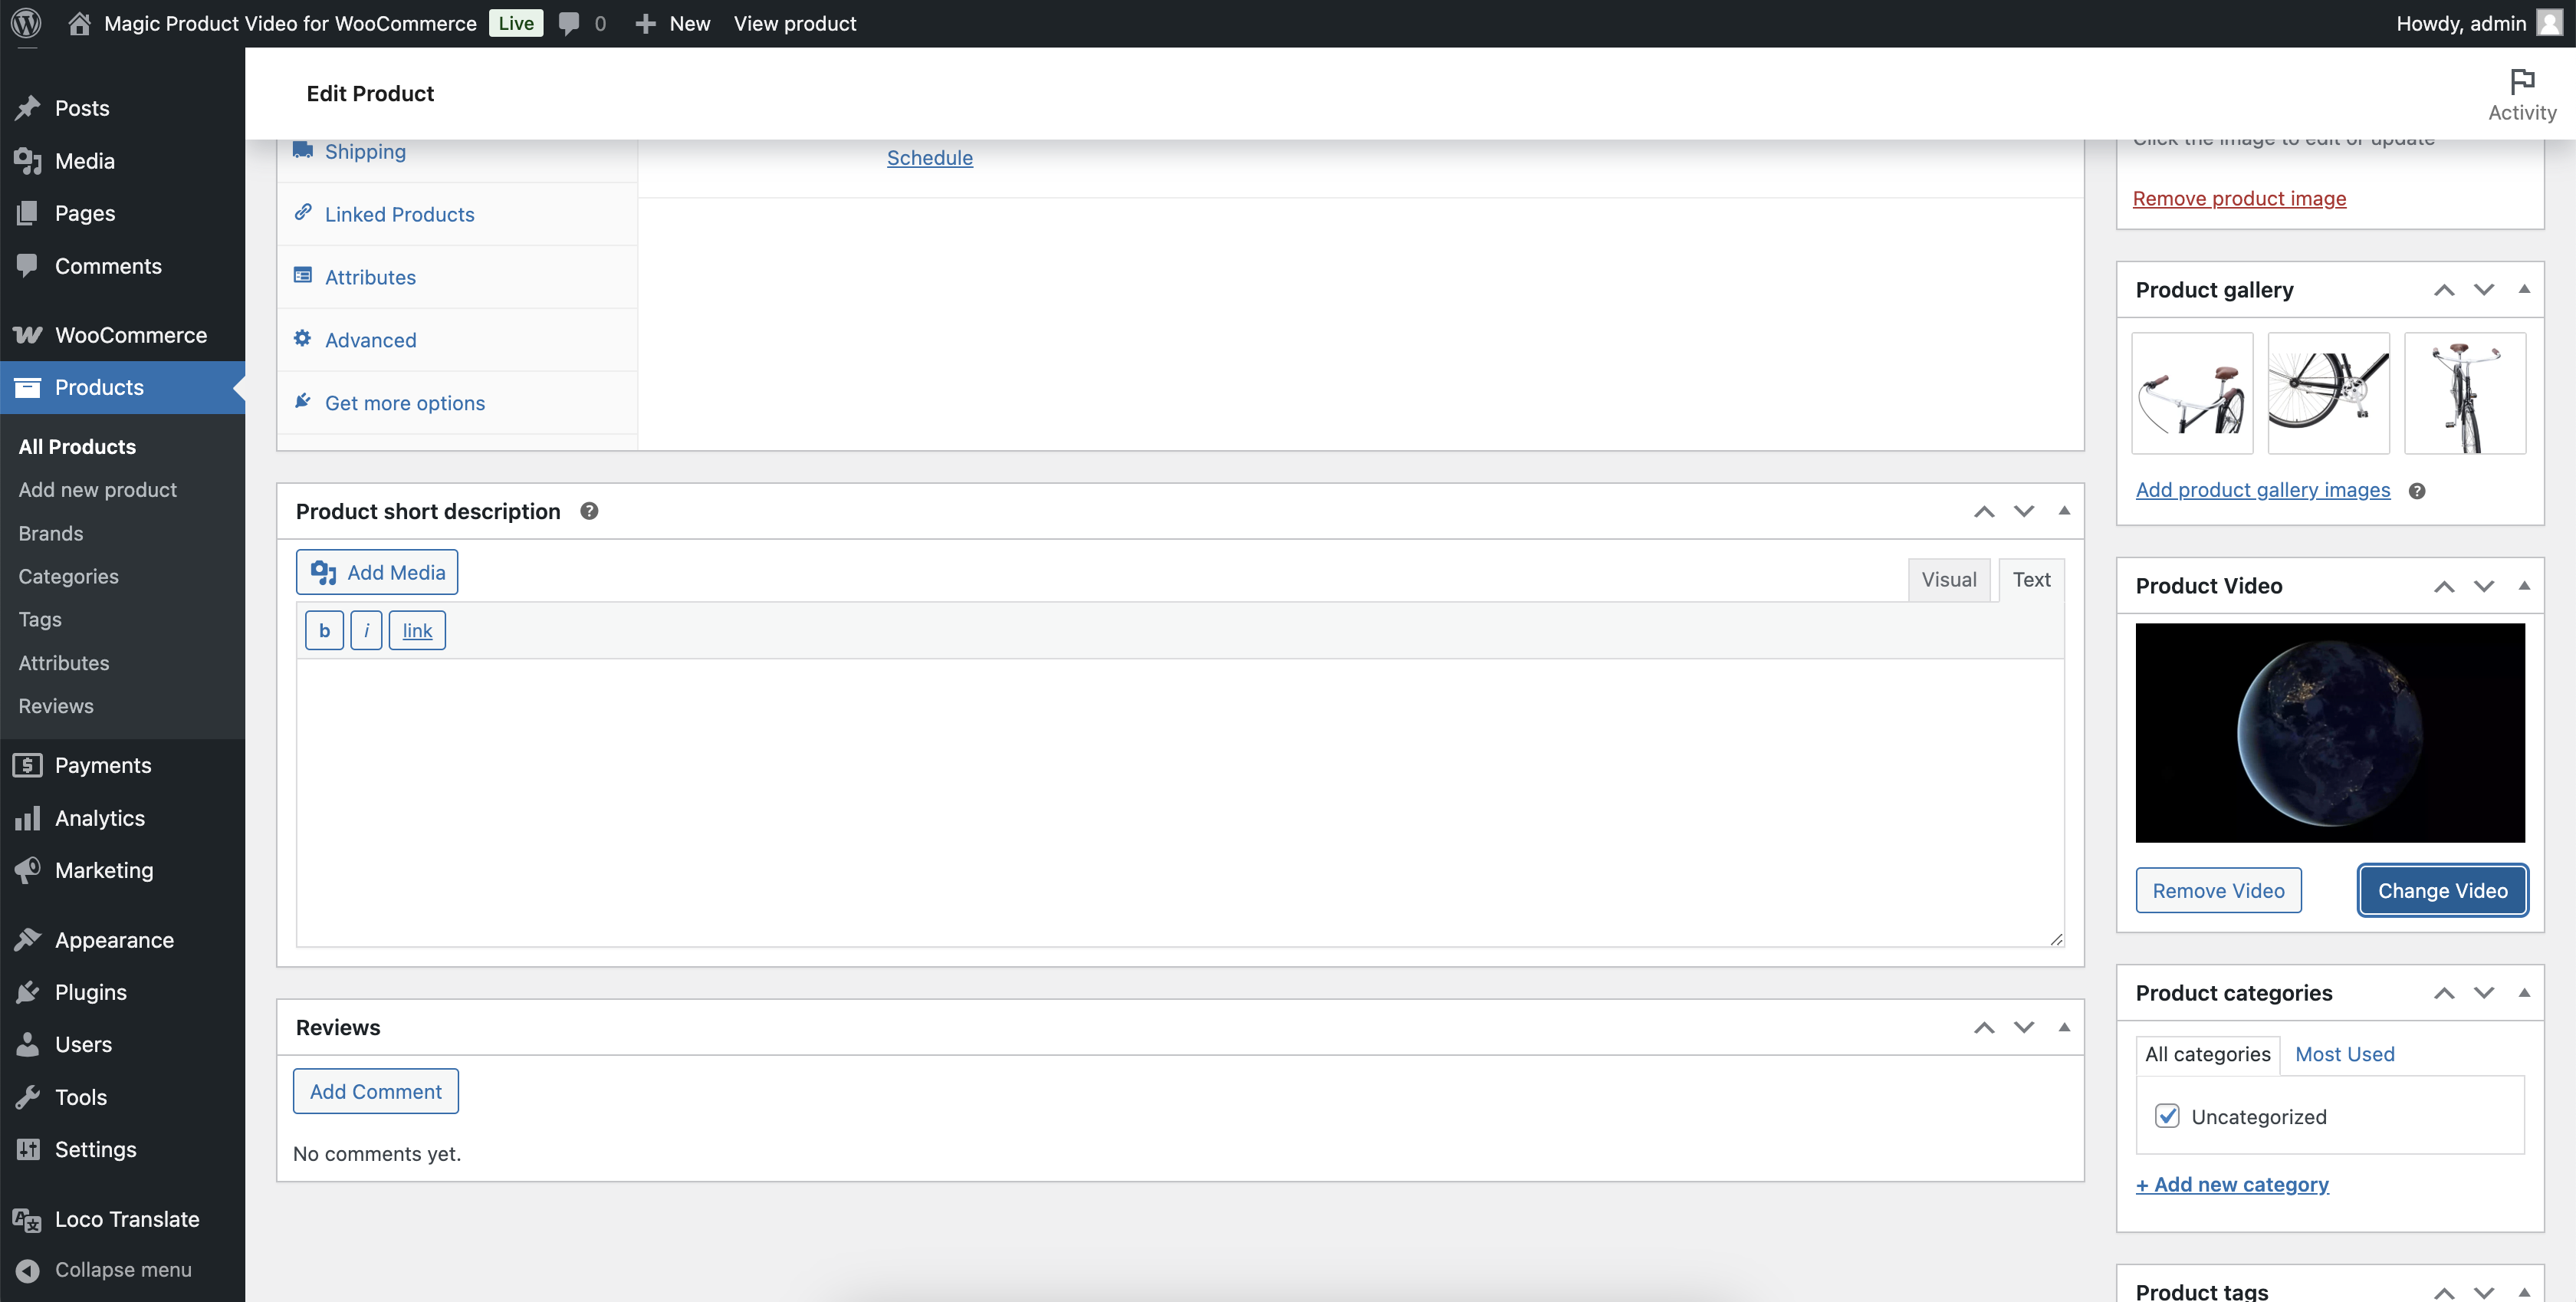Open the Advanced product data tab

457,340
